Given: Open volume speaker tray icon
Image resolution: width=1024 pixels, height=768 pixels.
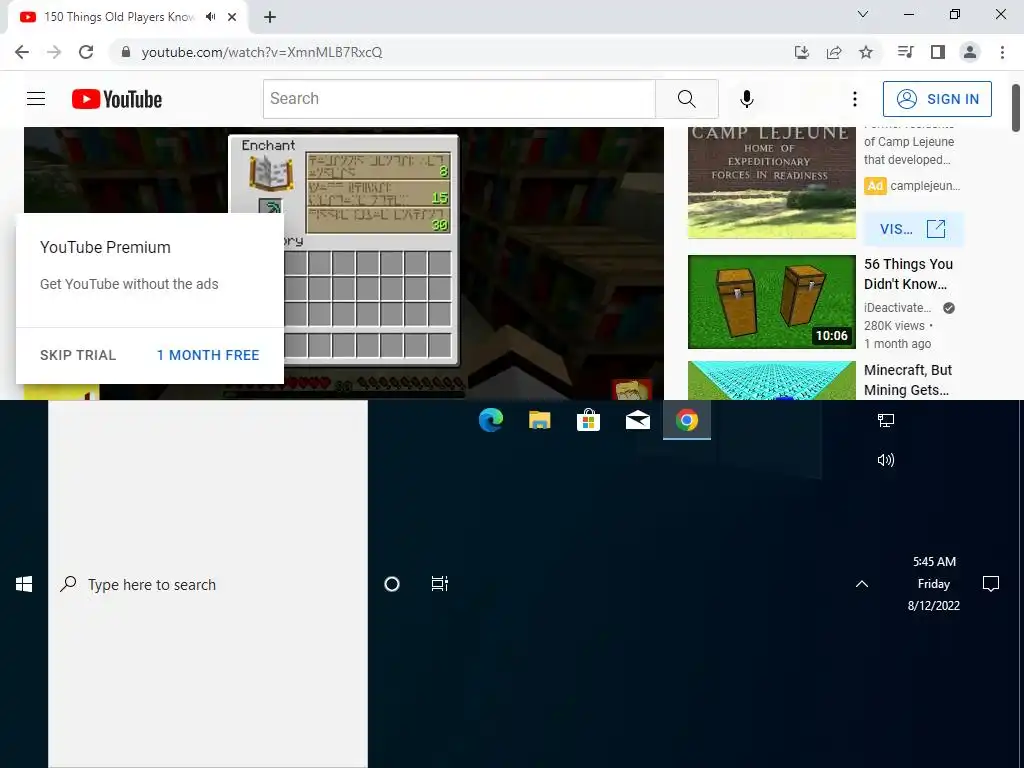Looking at the screenshot, I should (886, 460).
